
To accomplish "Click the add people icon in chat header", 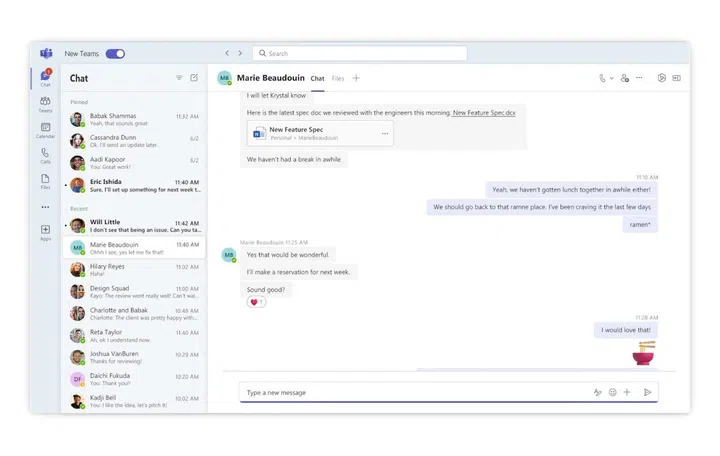I will tap(625, 78).
